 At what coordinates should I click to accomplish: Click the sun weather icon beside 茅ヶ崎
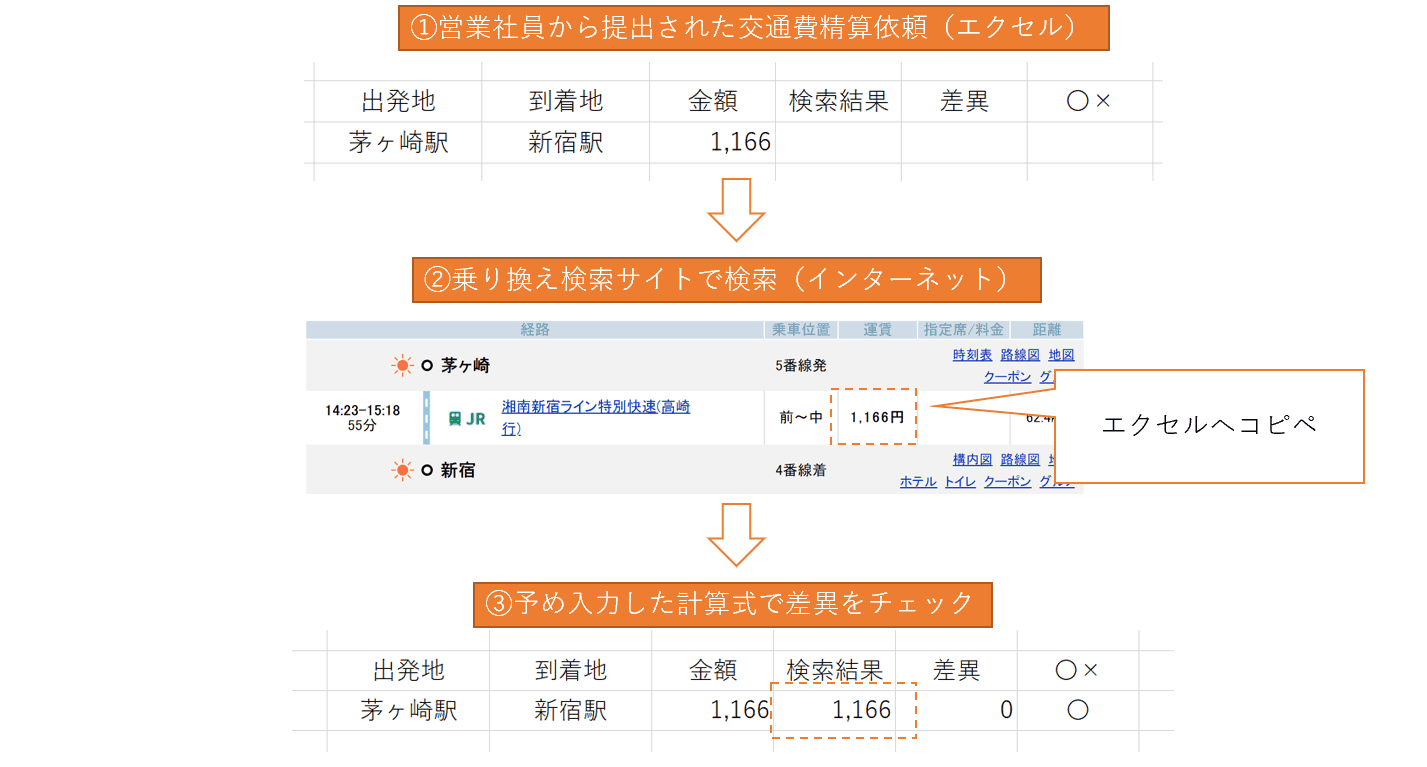tap(403, 365)
